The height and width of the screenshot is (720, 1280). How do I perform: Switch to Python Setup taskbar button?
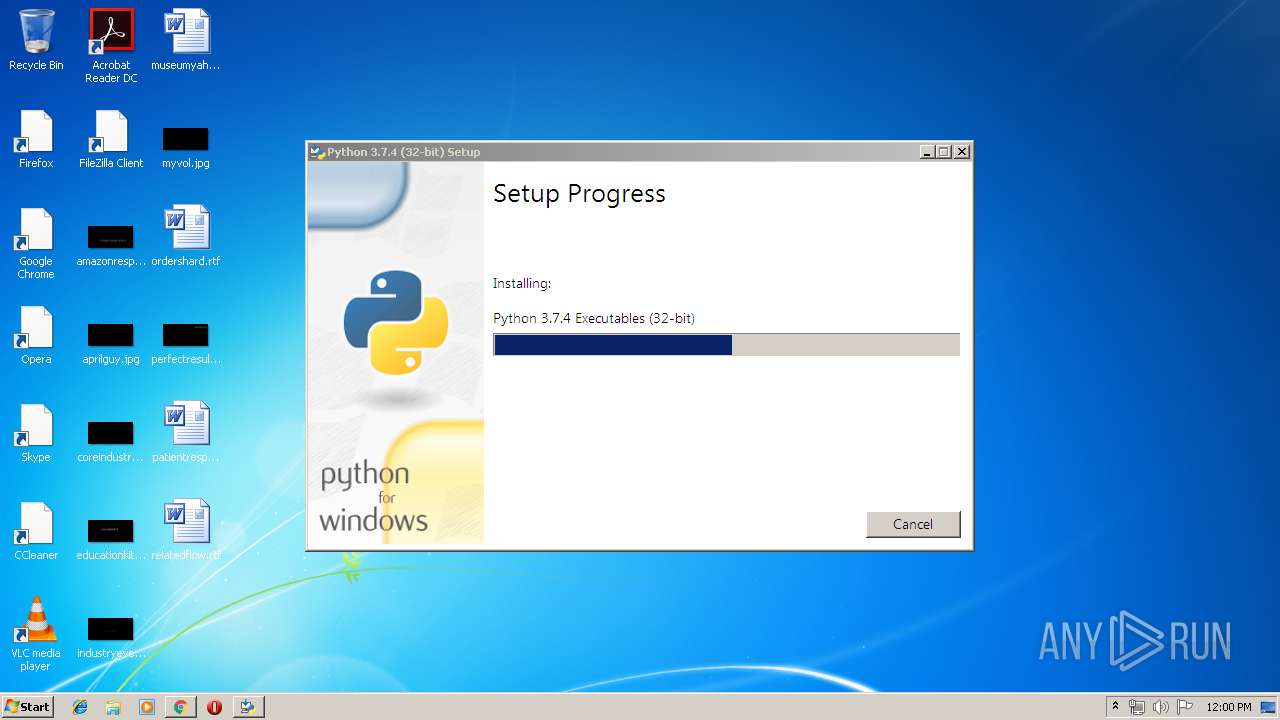(x=248, y=707)
